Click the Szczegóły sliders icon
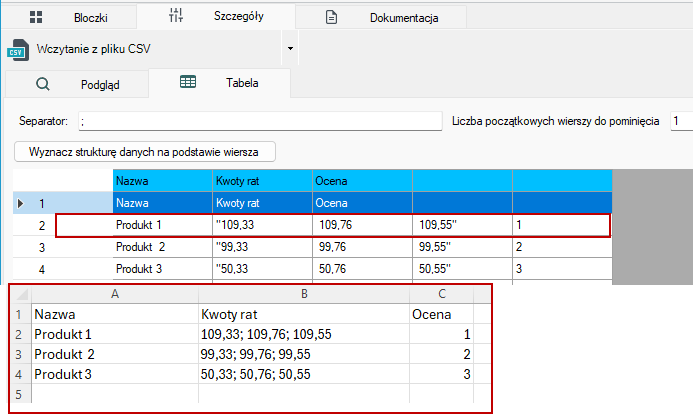The image size is (693, 414). [175, 15]
